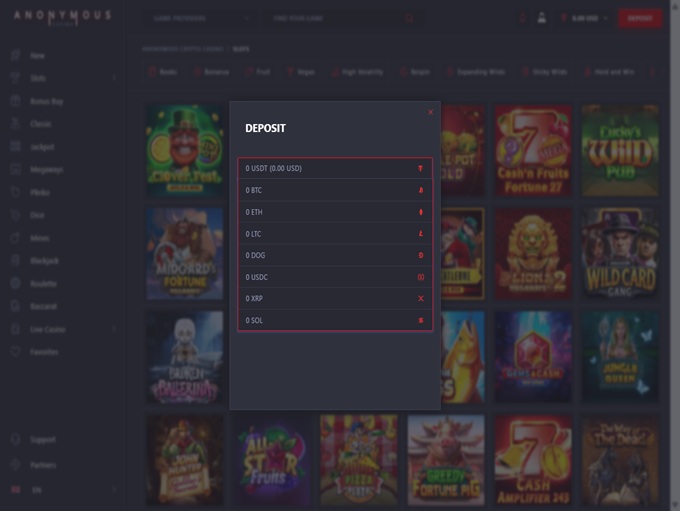Click the user profile icon in header
The height and width of the screenshot is (511, 680).
click(x=542, y=18)
